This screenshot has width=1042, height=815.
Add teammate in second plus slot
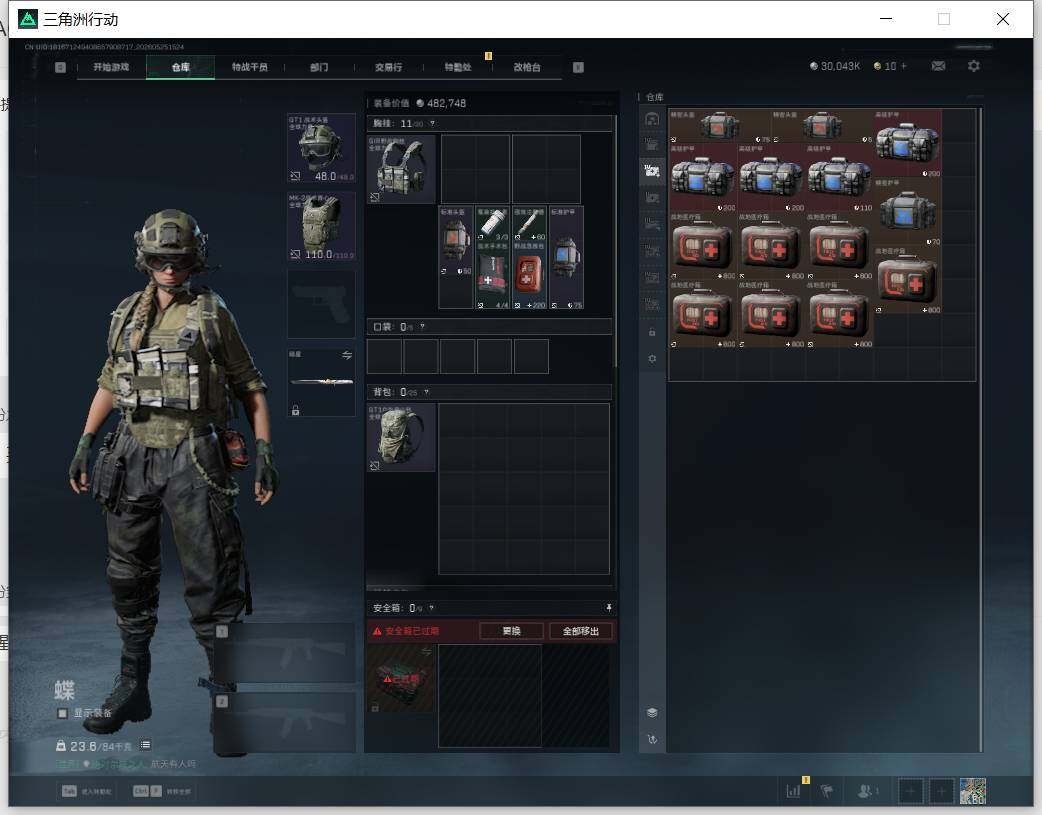coord(941,791)
